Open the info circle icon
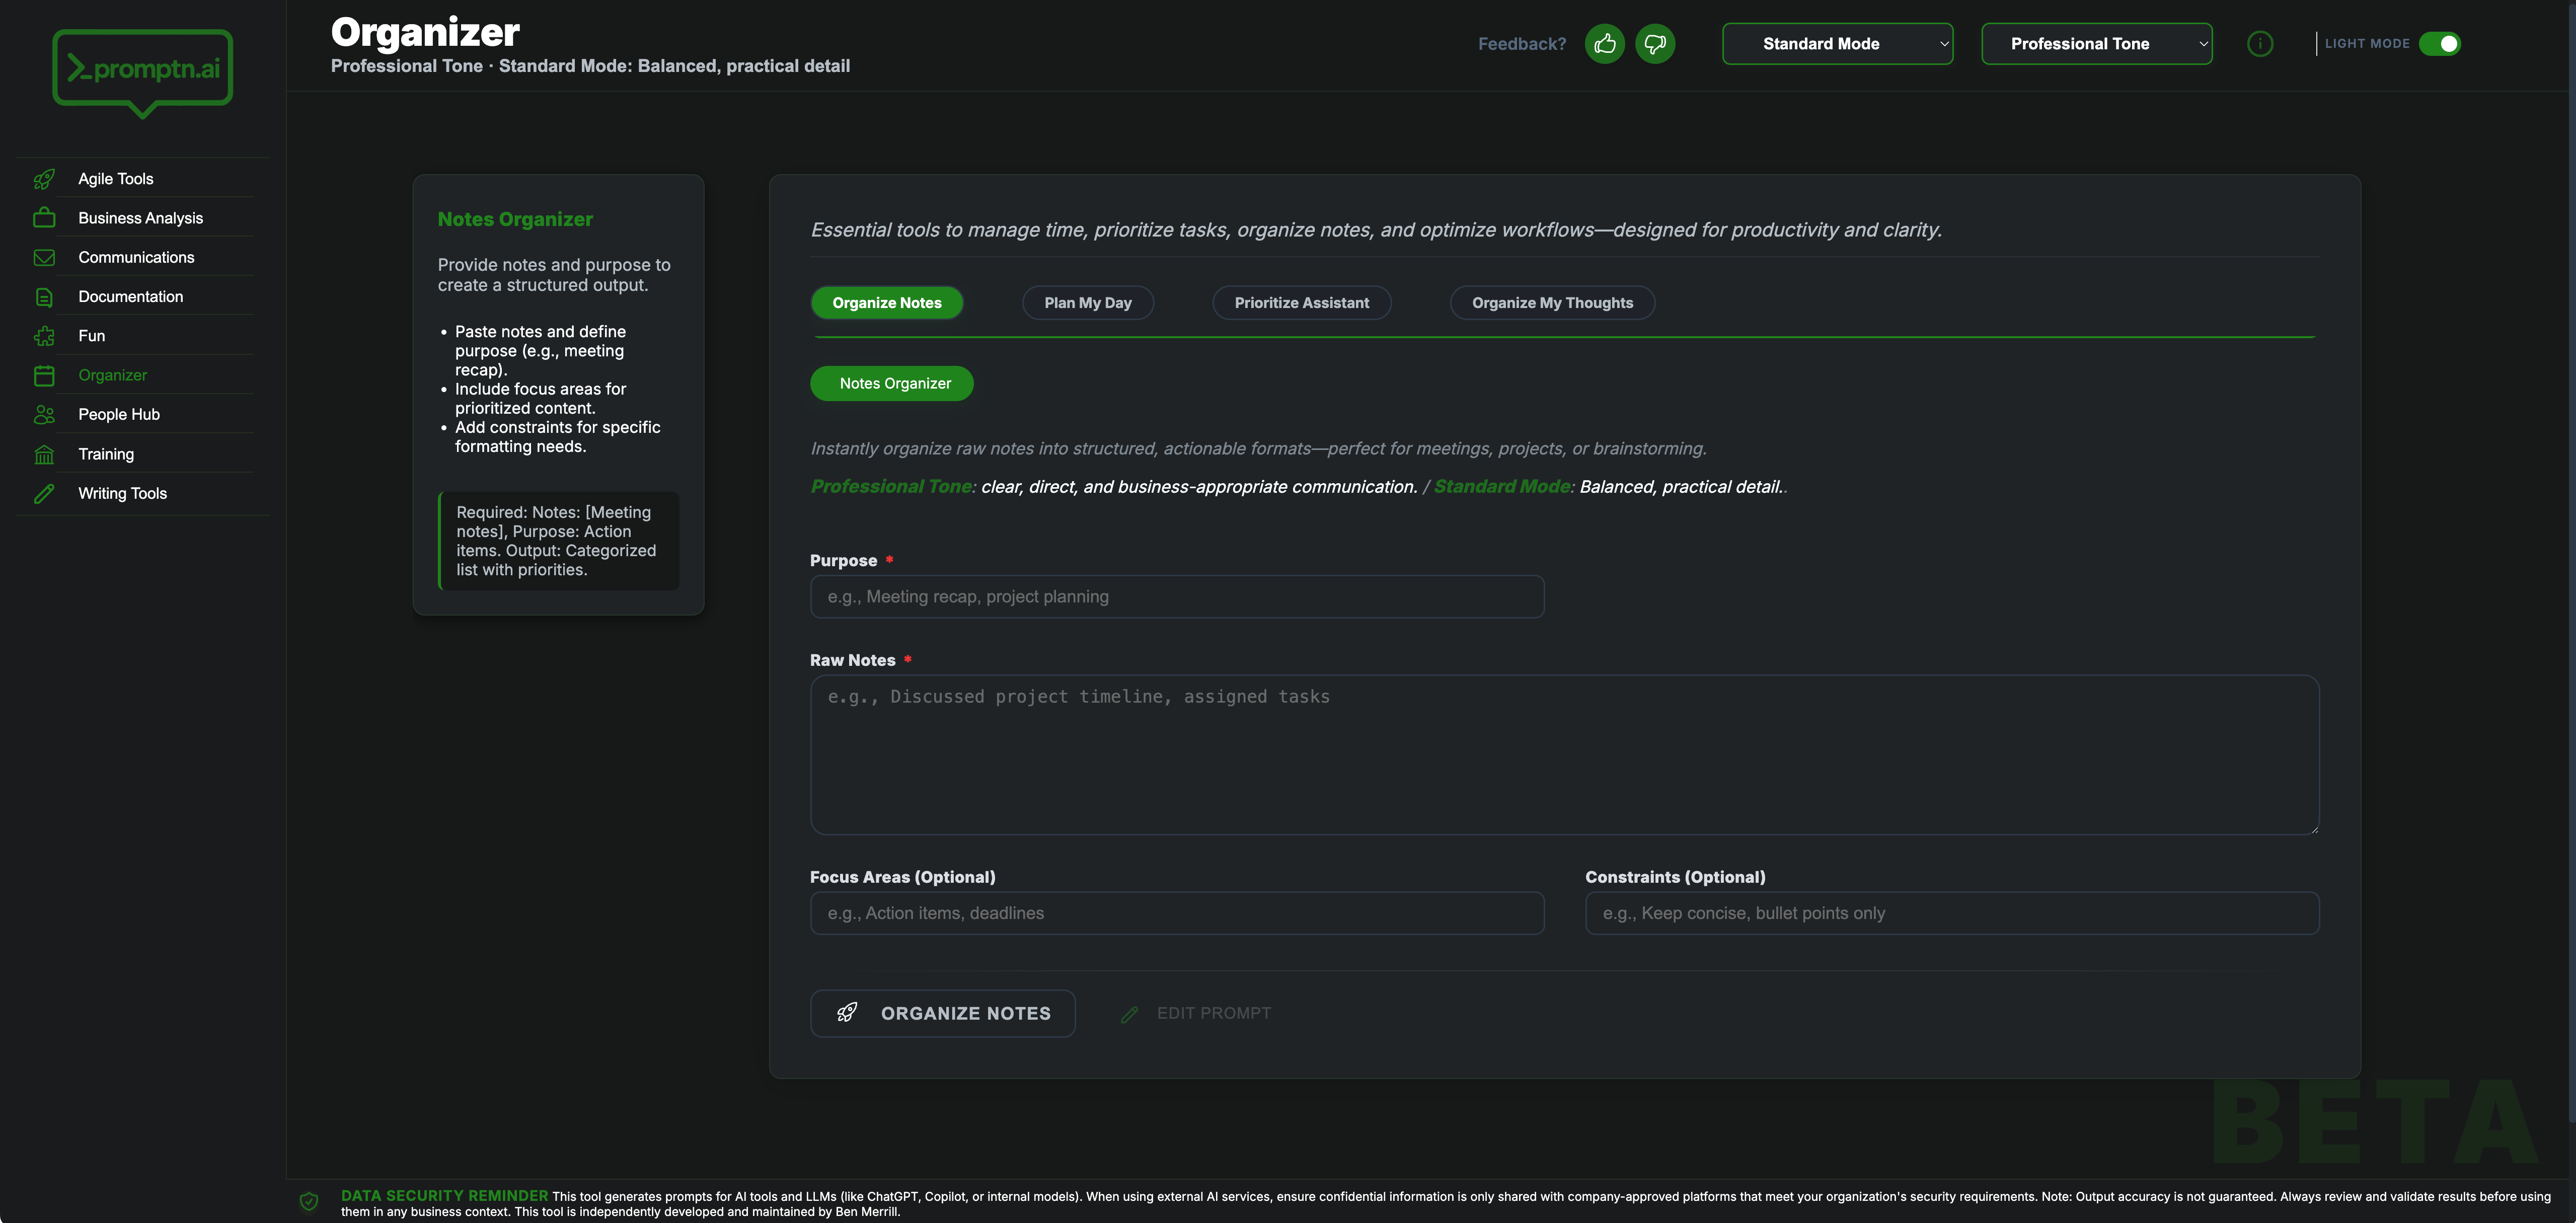This screenshot has height=1223, width=2576. click(x=2260, y=44)
